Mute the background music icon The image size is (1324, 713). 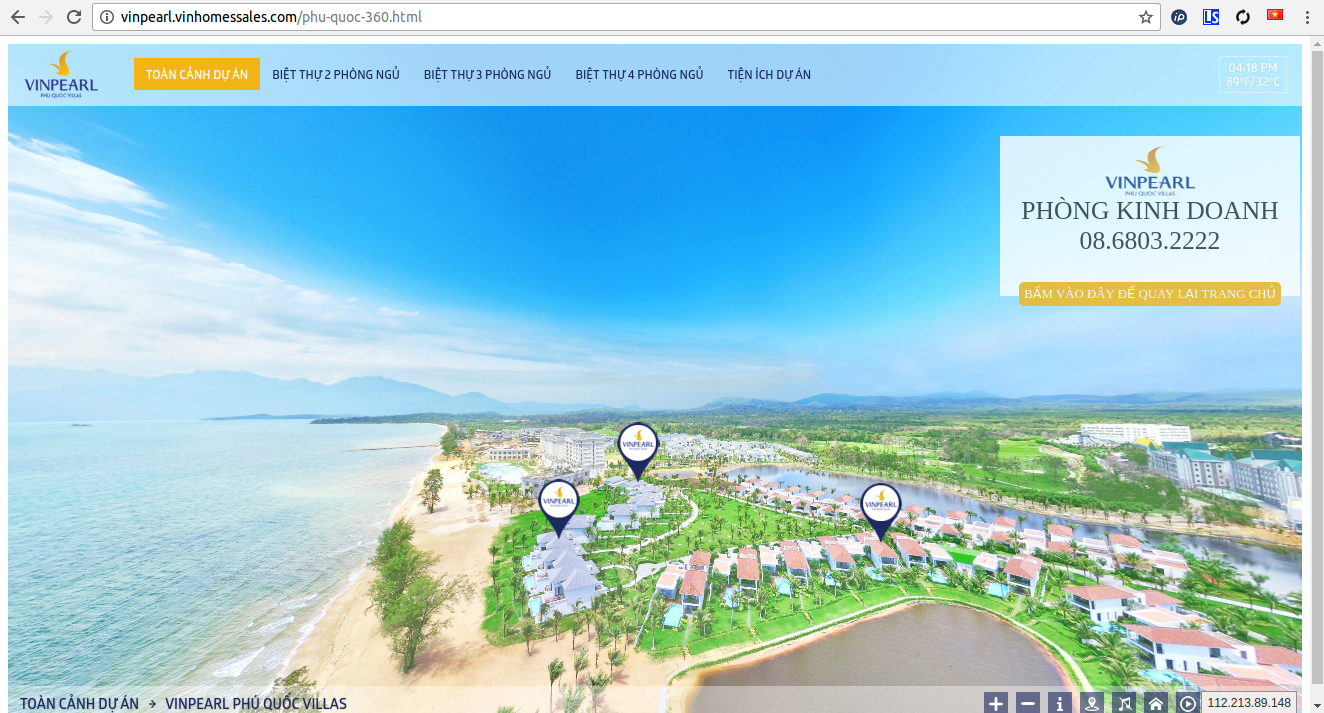tap(1123, 703)
